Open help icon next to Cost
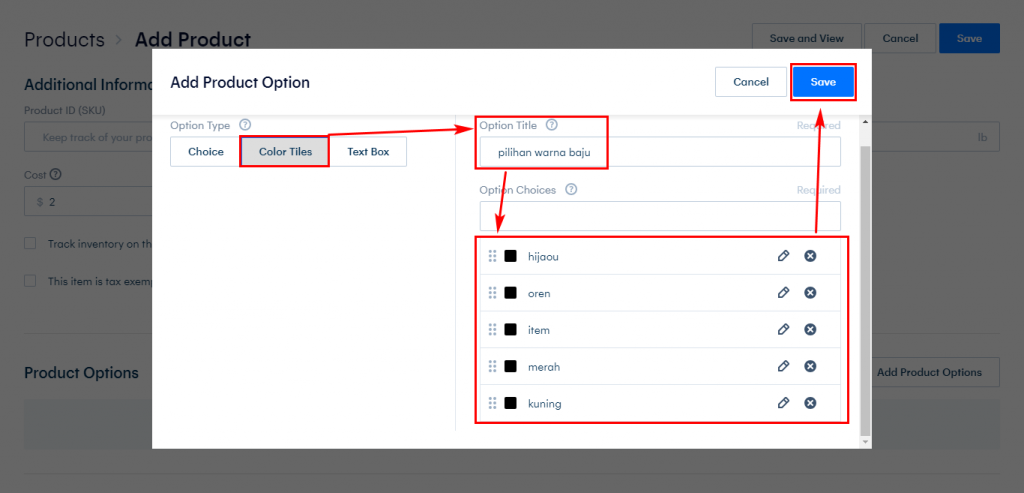The image size is (1024, 493). point(56,174)
